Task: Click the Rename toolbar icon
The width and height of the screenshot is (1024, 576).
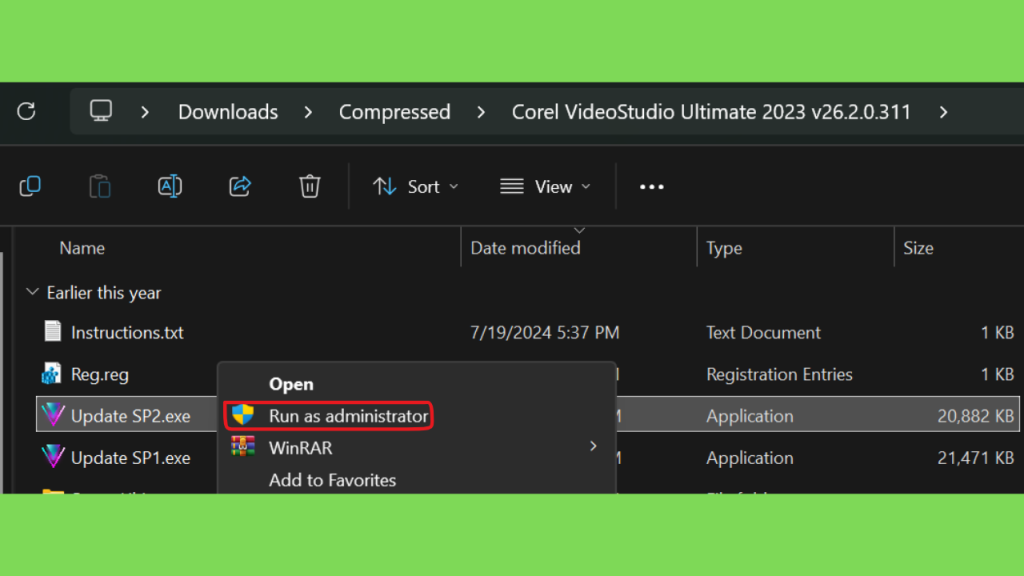Action: point(170,186)
